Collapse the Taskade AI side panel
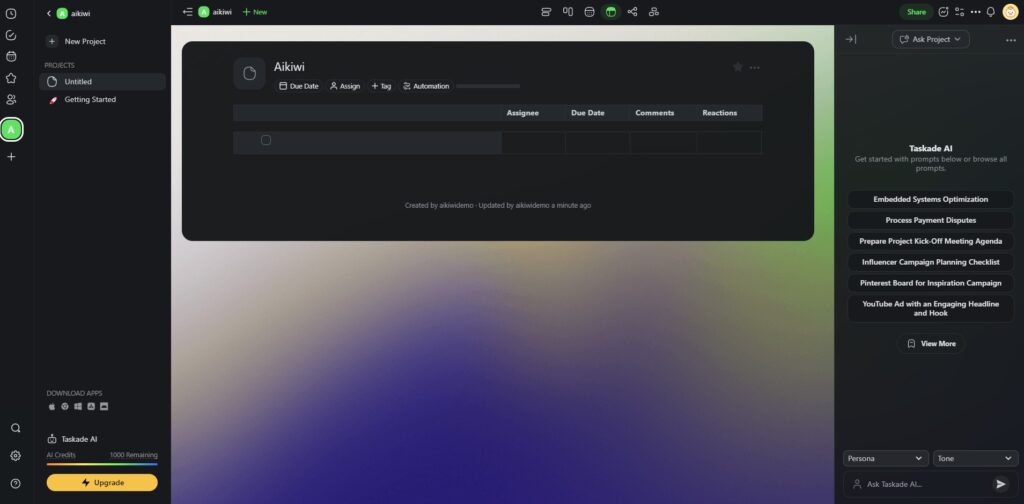 (850, 39)
